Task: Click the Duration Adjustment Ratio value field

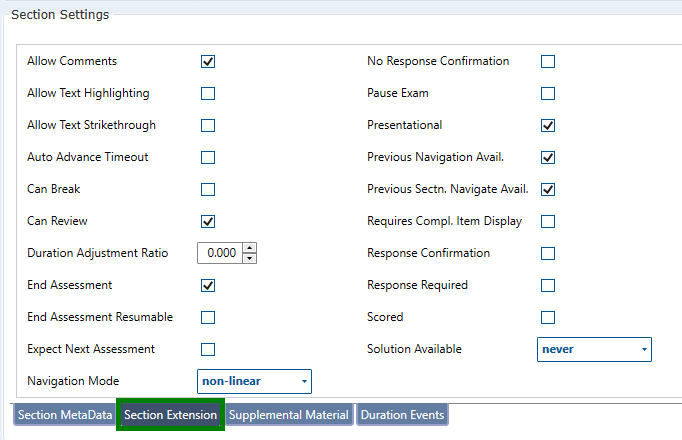Action: click(x=220, y=253)
